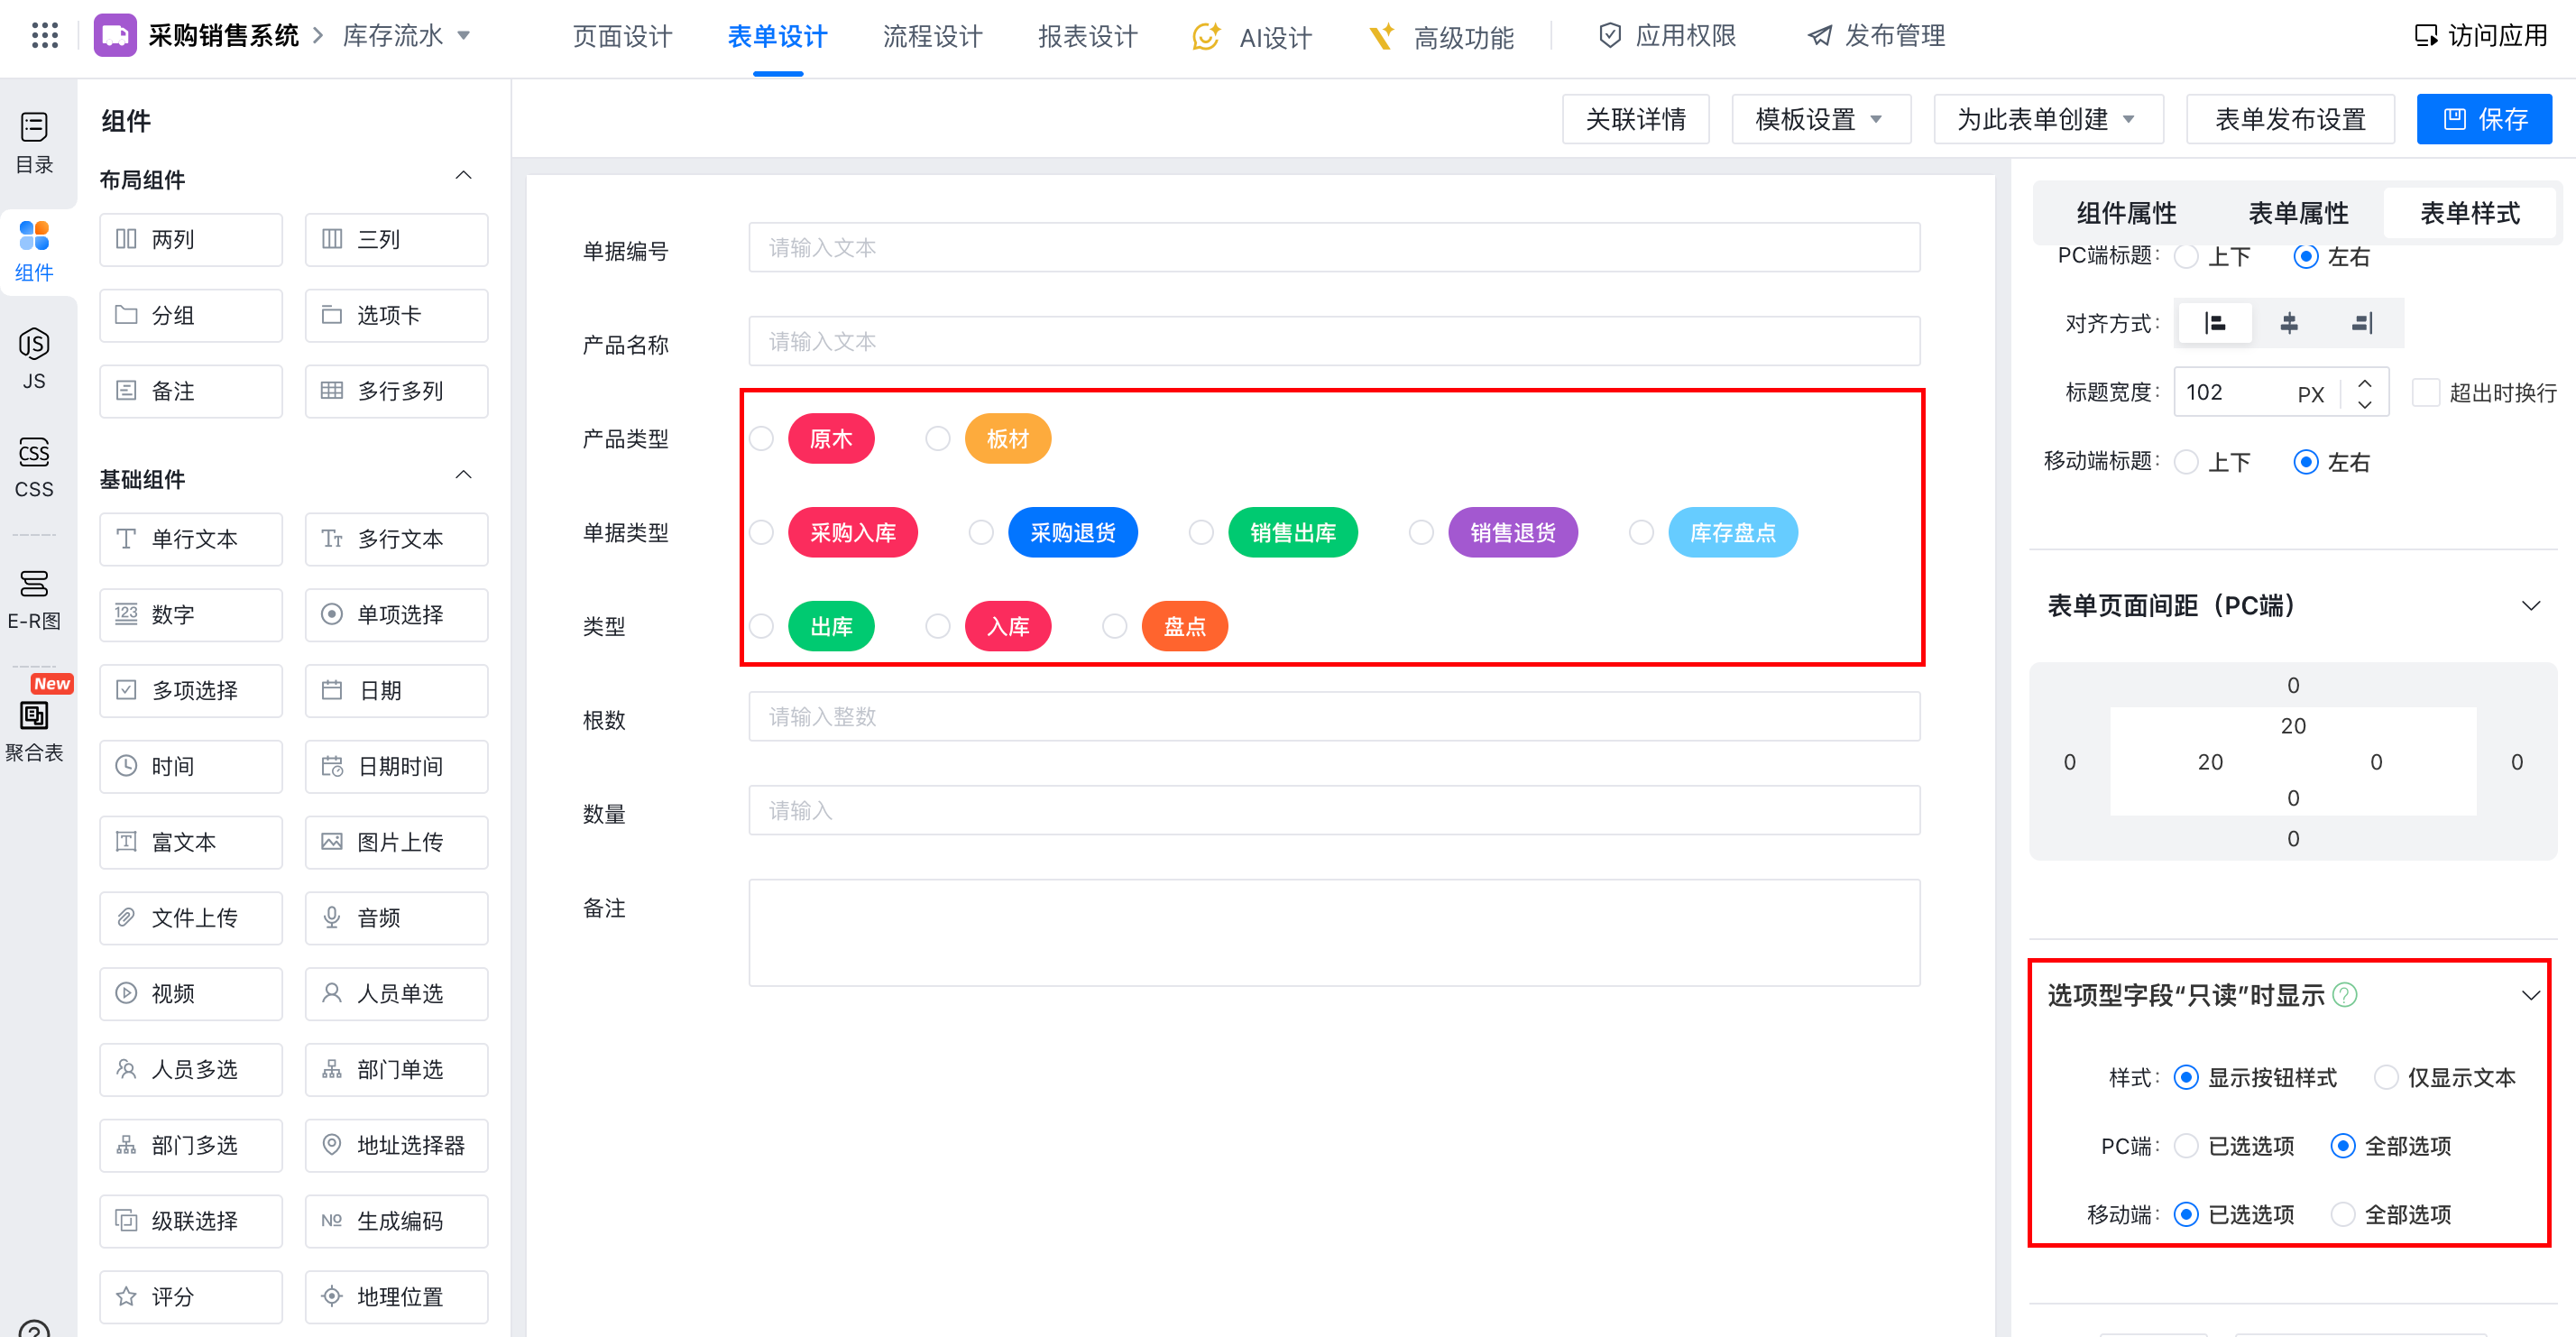Switch to 组件属性 tab
This screenshot has height=1337, width=2576.
coord(2126,213)
